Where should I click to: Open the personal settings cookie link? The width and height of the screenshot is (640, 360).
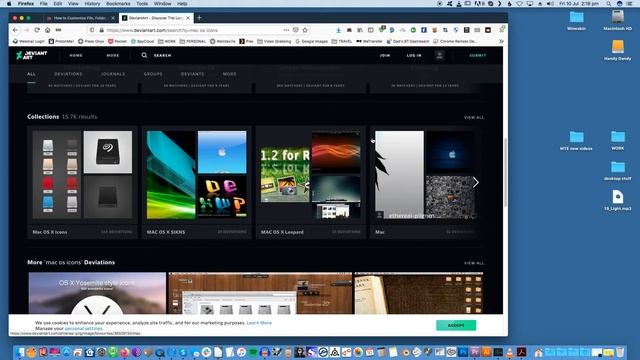[x=84, y=328]
